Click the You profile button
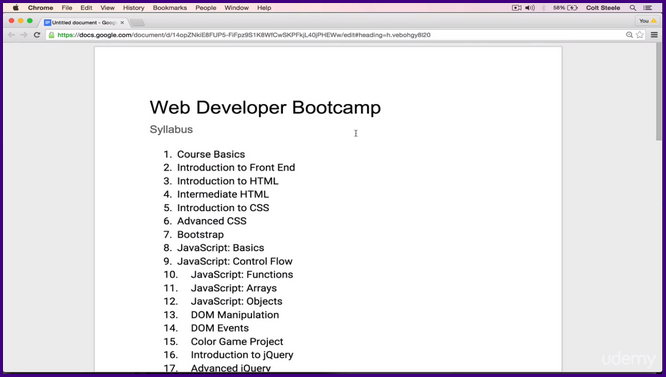This screenshot has height=377, width=666. click(647, 21)
